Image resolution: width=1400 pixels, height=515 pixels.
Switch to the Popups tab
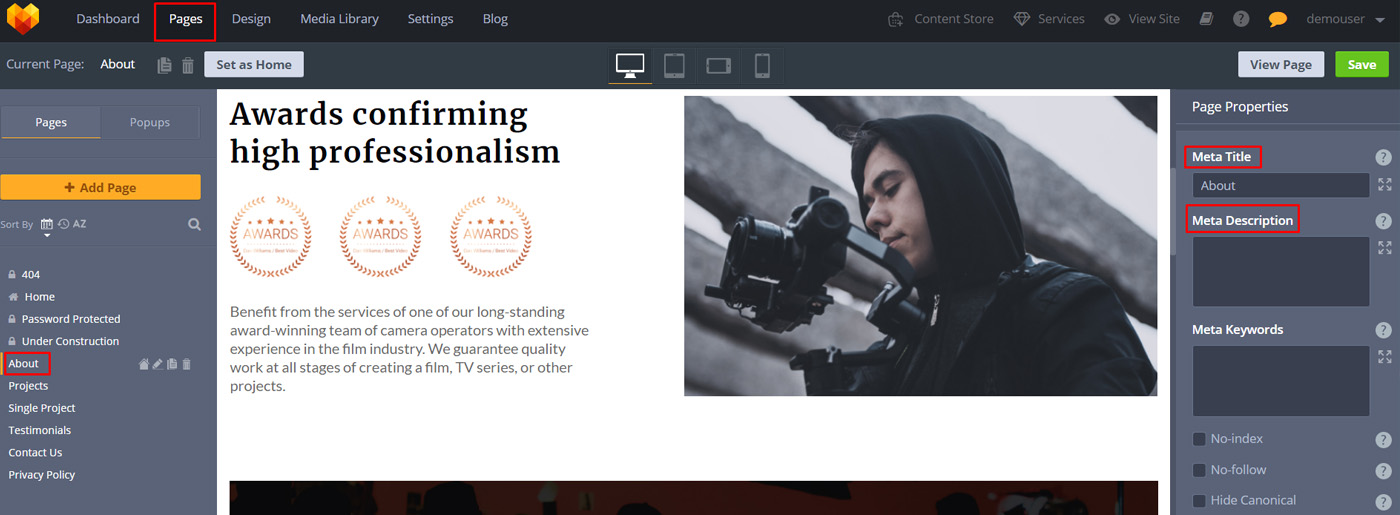click(x=150, y=122)
